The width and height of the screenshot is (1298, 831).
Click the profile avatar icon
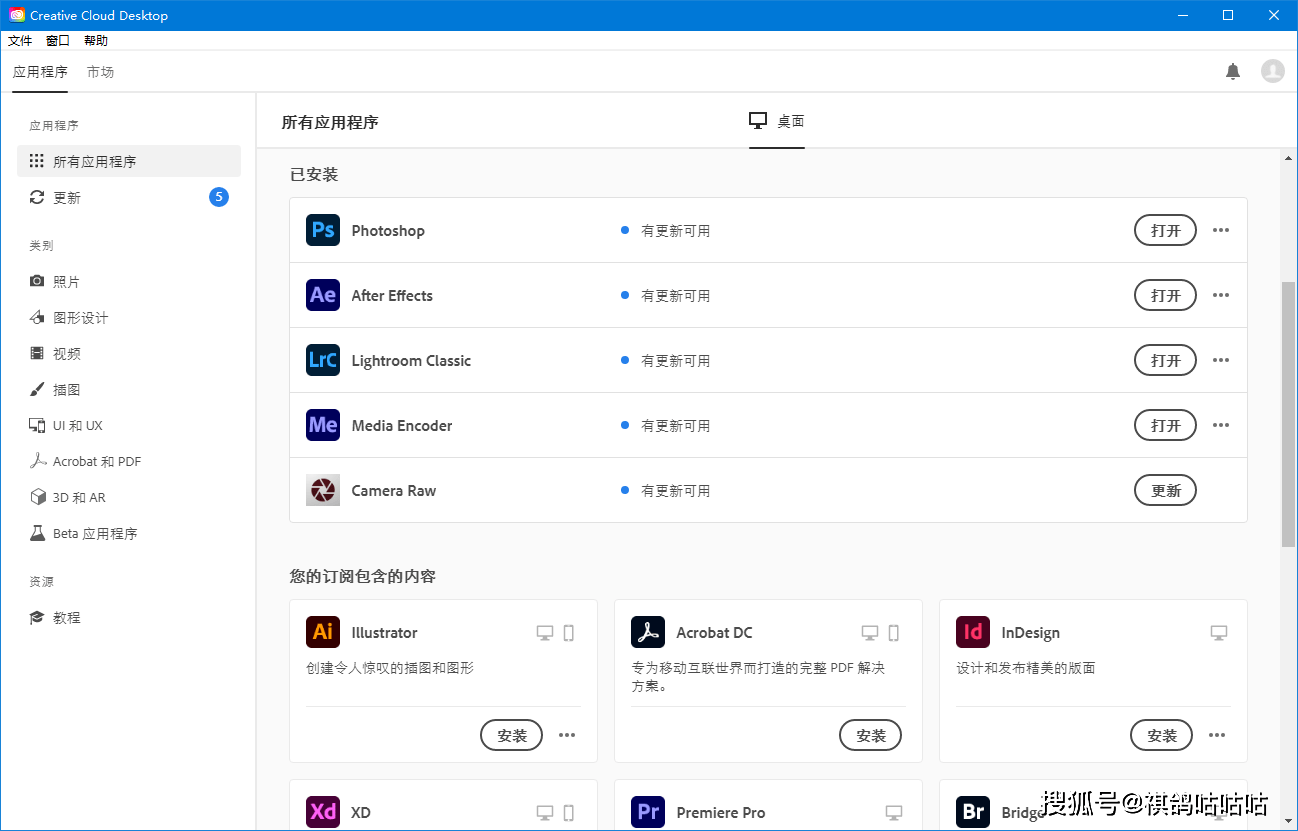pos(1272,71)
